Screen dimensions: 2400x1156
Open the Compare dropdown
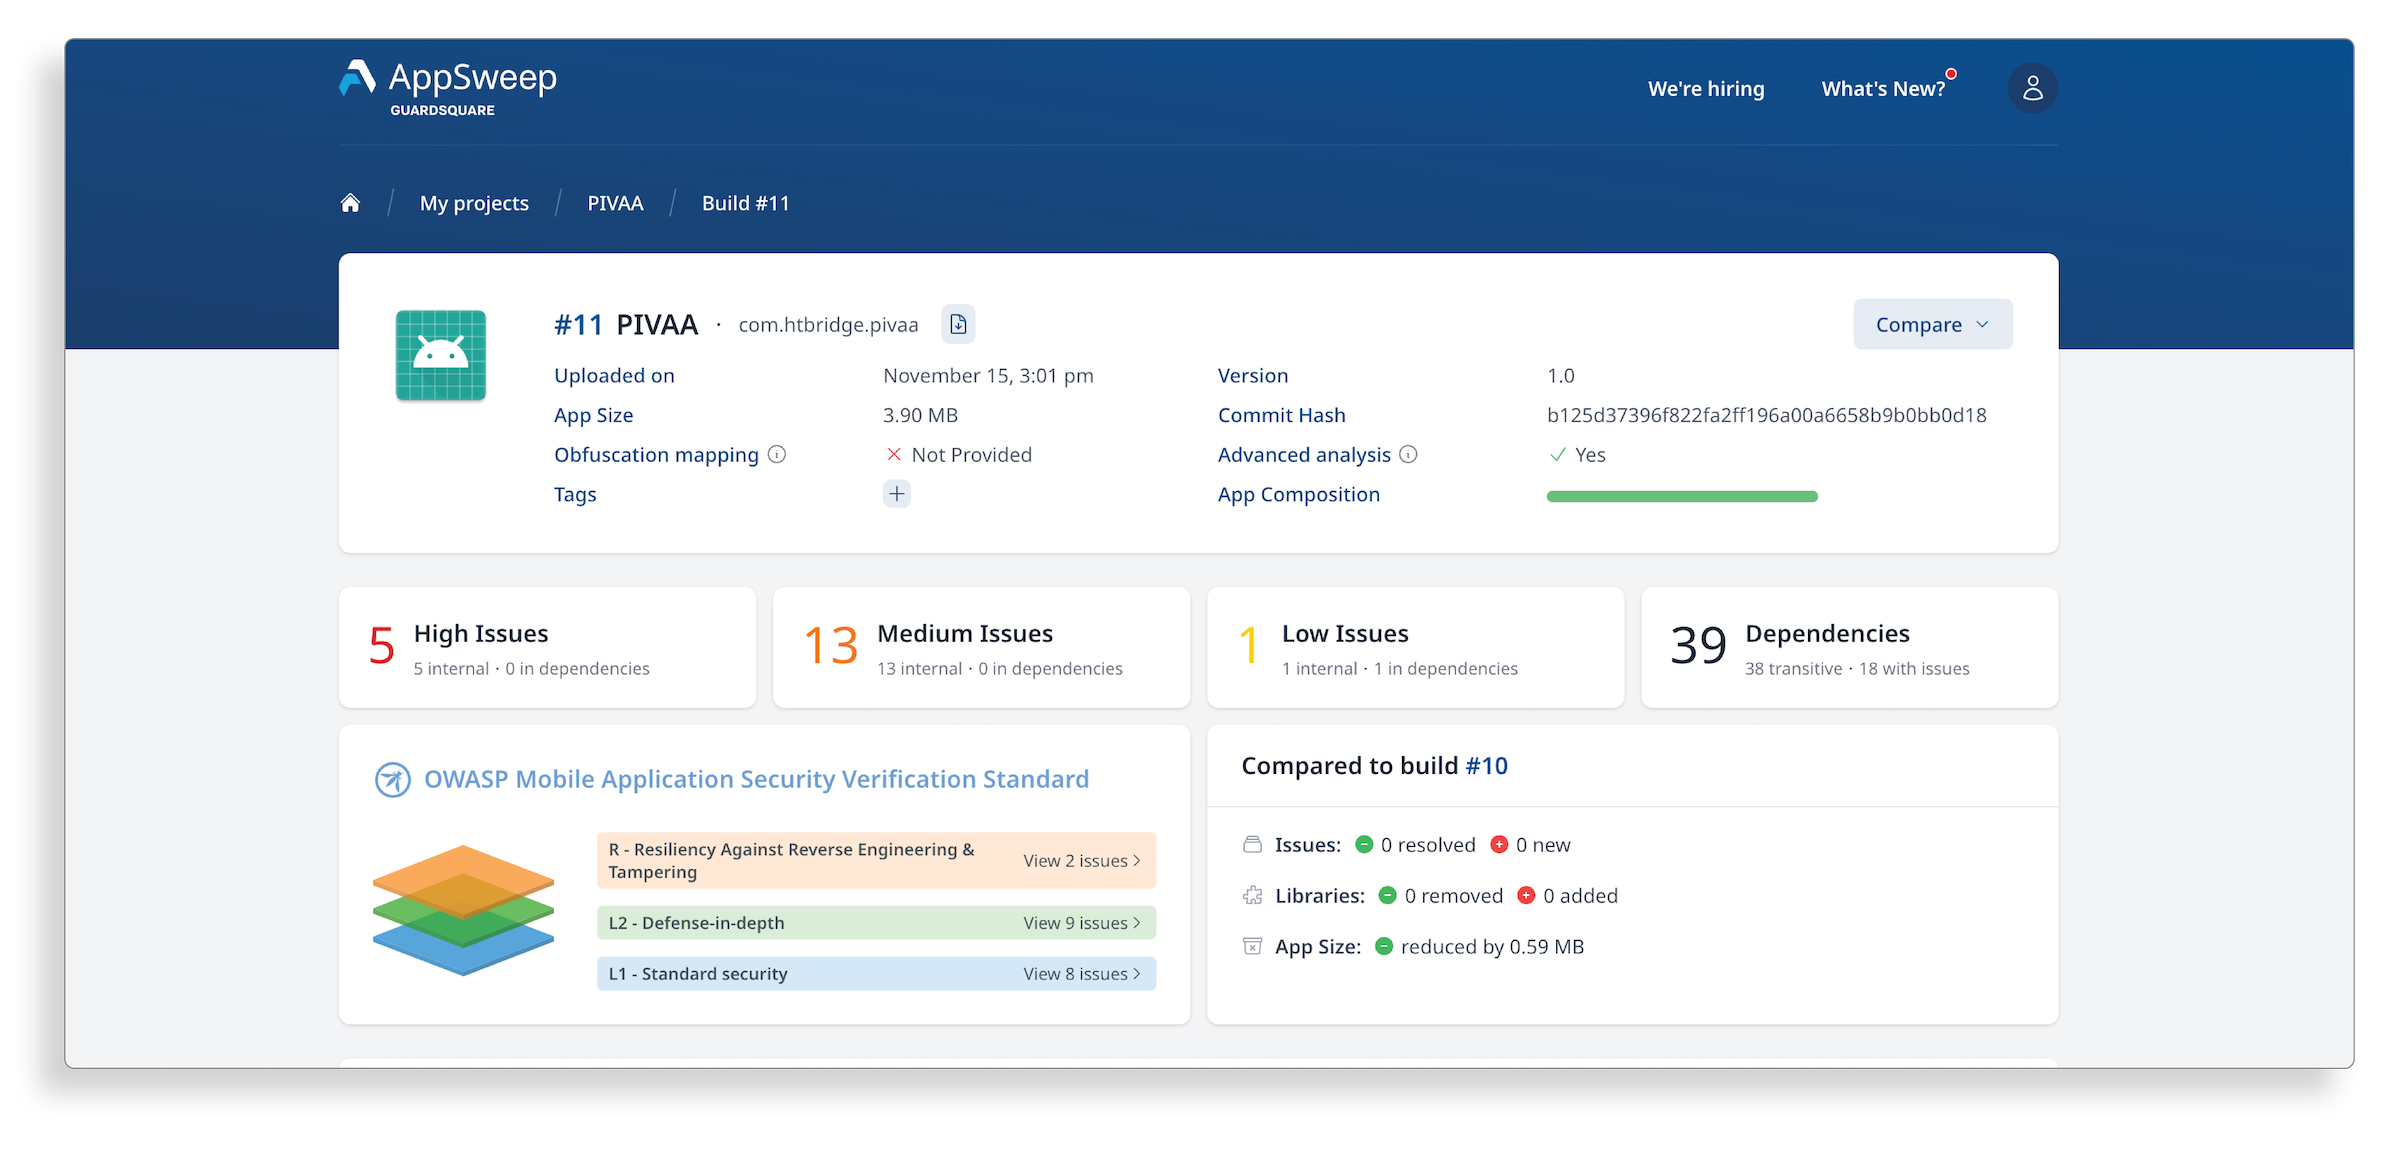(x=1931, y=323)
